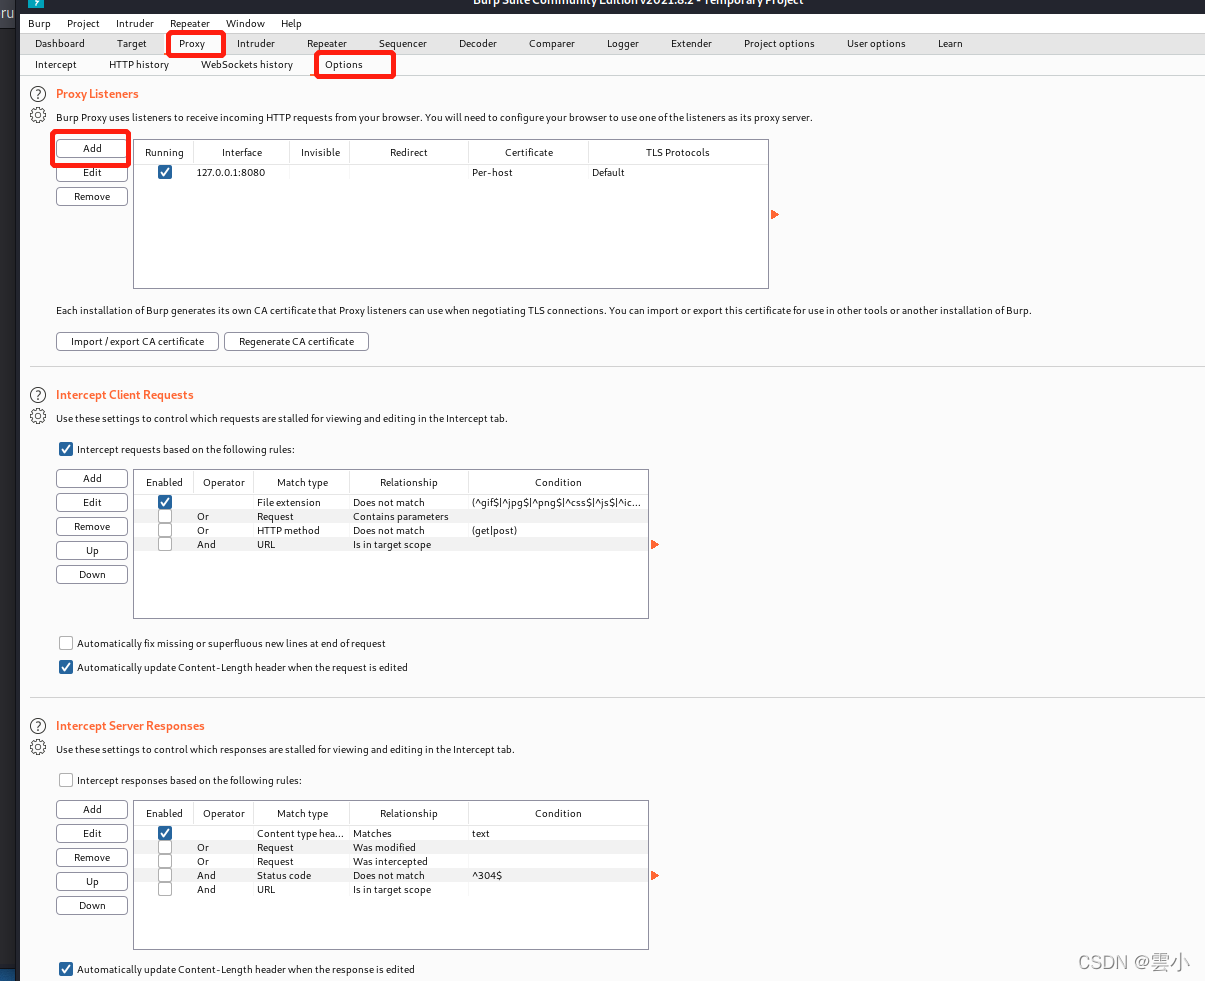Remove the selected proxy listener
Viewport: 1205px width, 981px height.
[92, 196]
